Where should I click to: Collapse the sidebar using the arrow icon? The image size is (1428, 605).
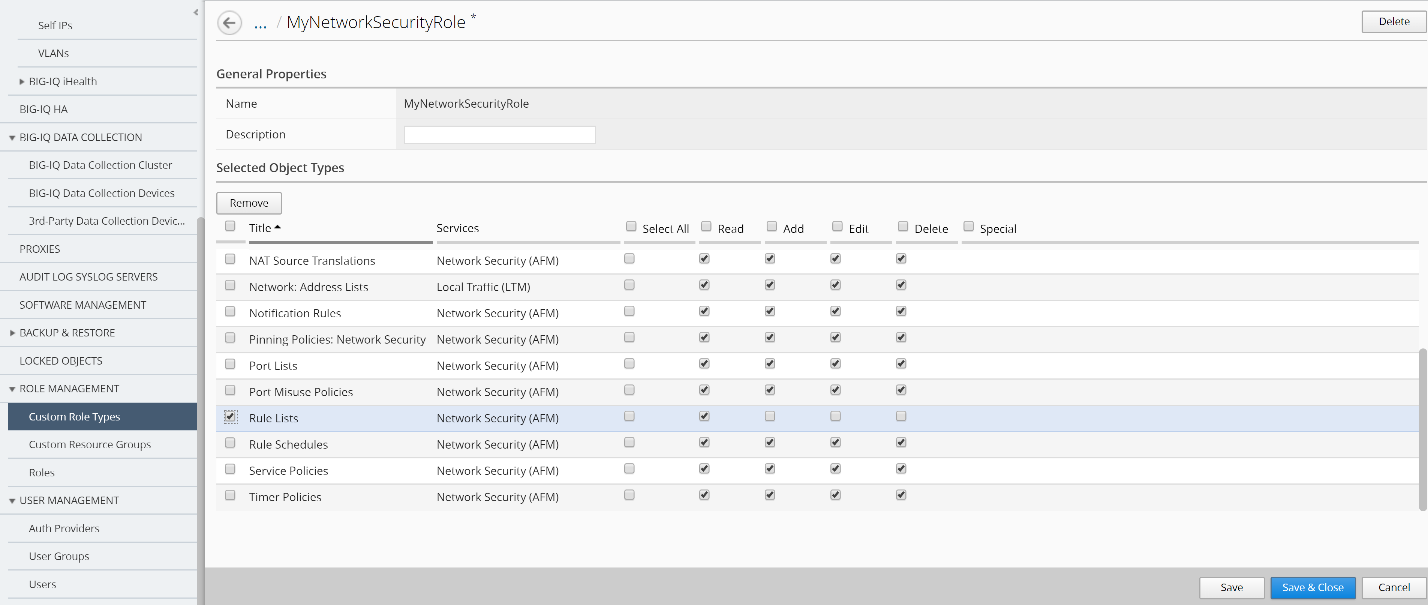(196, 12)
